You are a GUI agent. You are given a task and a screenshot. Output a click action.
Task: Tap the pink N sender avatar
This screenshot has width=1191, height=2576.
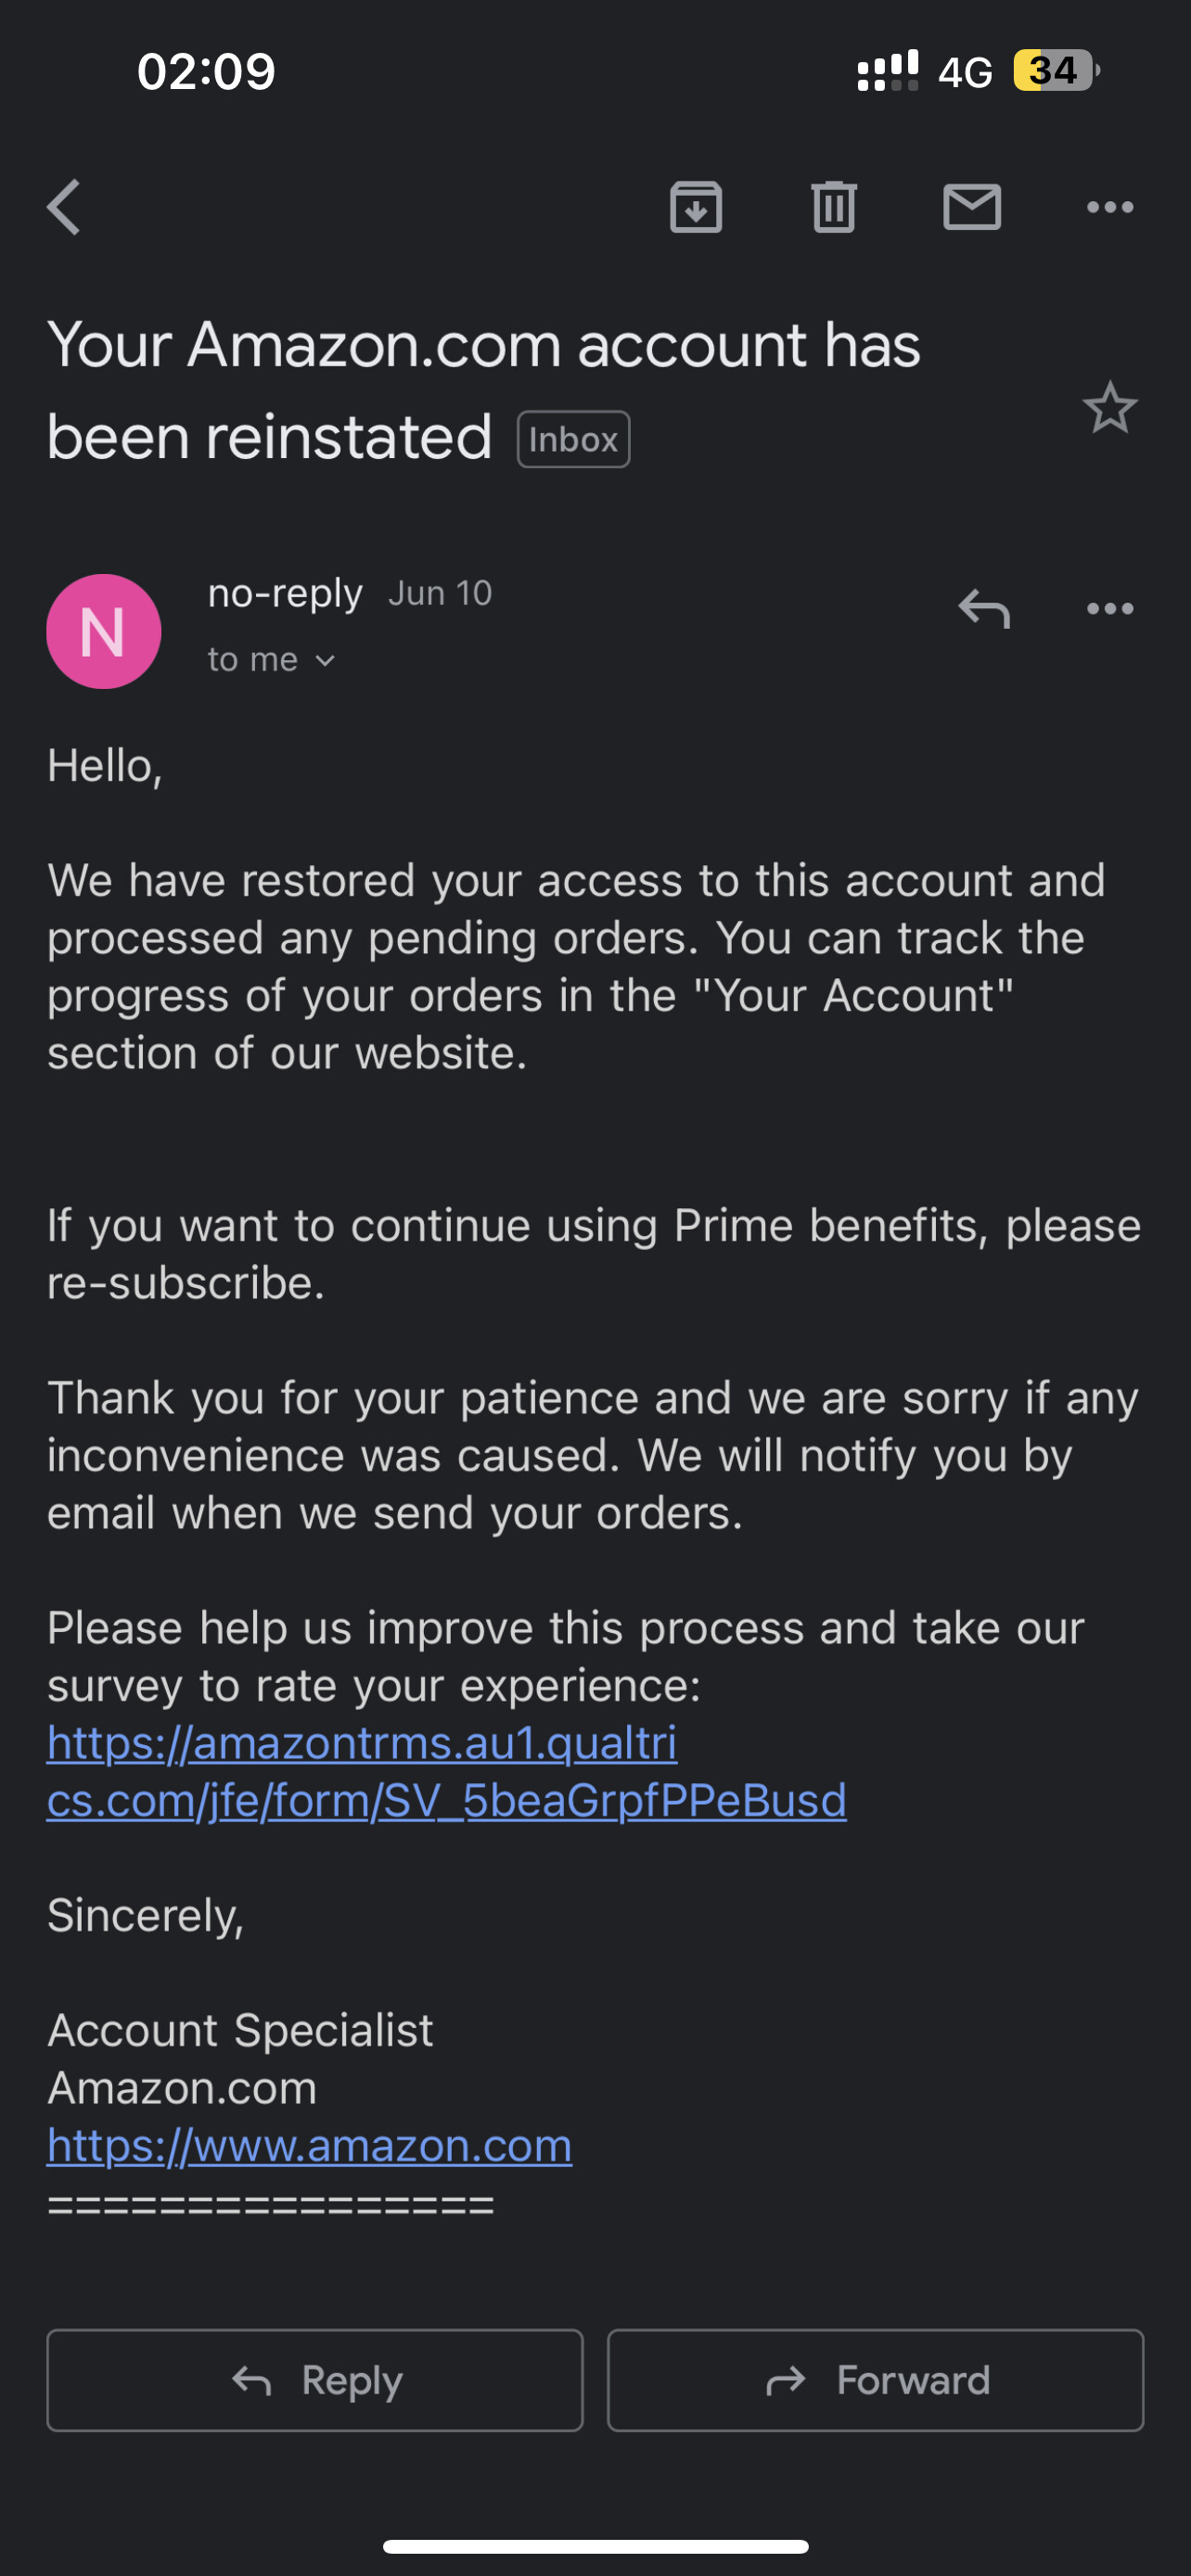[104, 631]
